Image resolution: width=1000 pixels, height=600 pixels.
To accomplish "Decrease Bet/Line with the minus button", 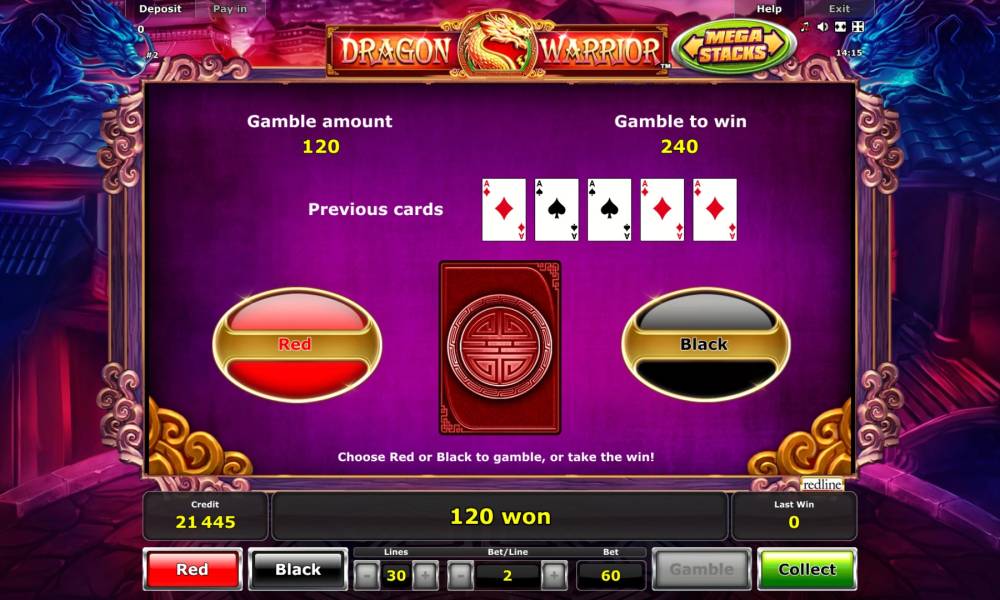I will (460, 575).
